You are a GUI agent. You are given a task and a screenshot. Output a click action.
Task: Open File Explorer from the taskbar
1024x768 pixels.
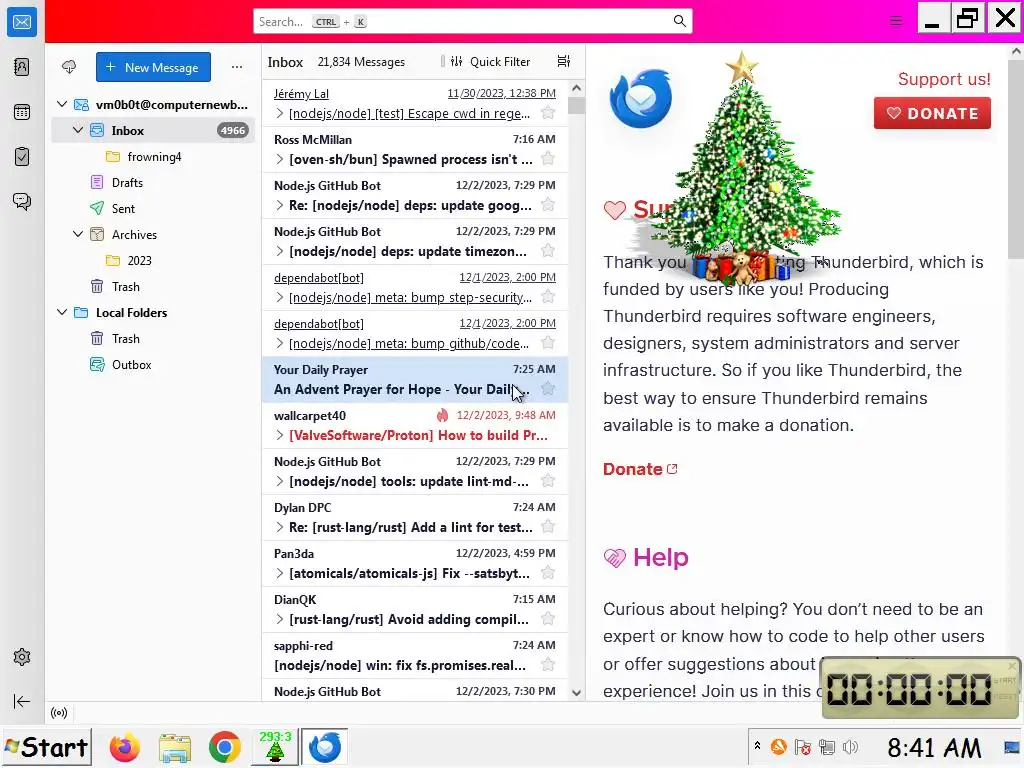coord(174,747)
